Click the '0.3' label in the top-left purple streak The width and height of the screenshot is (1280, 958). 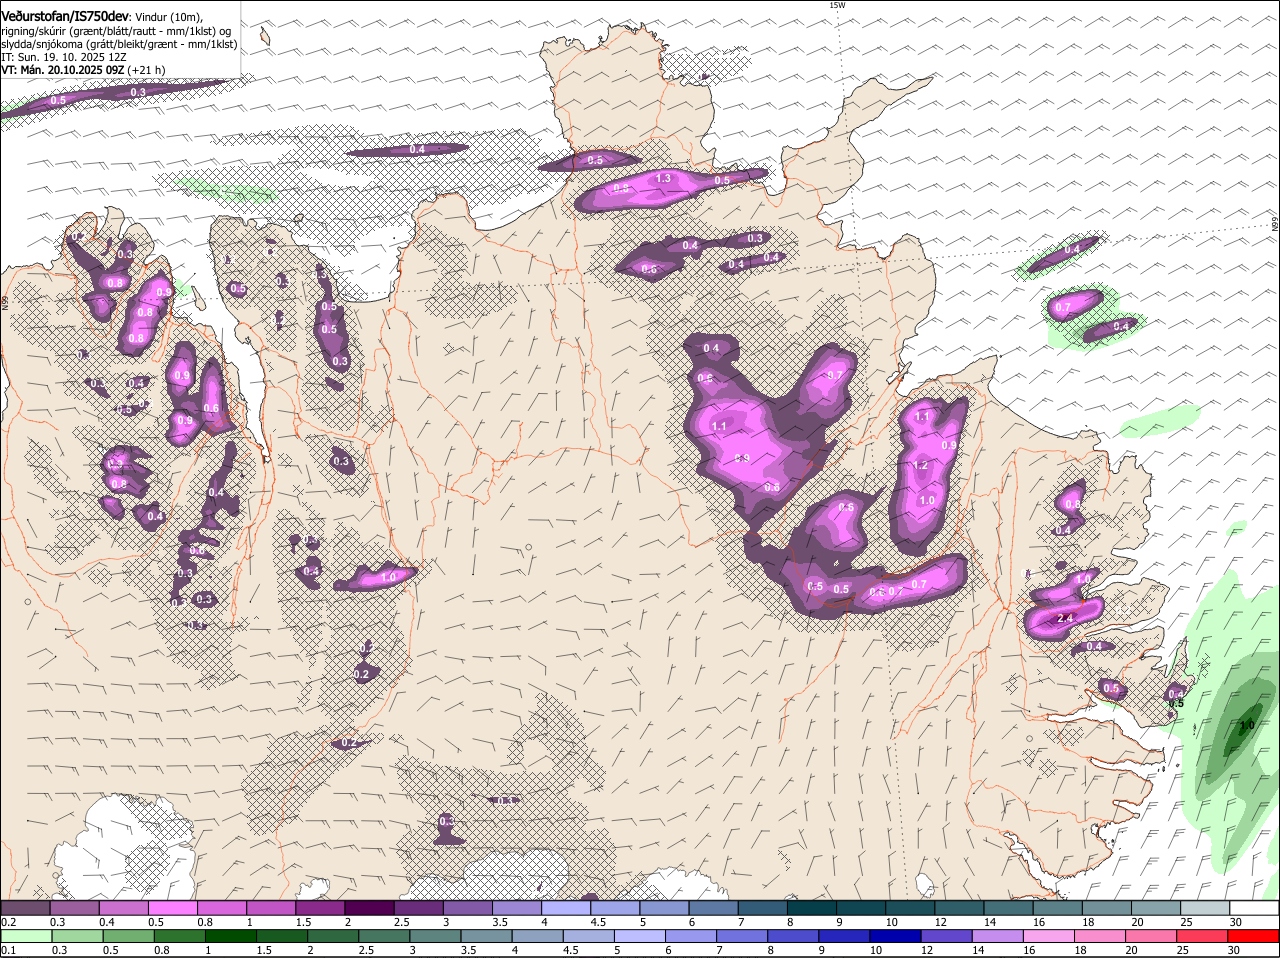(x=138, y=93)
